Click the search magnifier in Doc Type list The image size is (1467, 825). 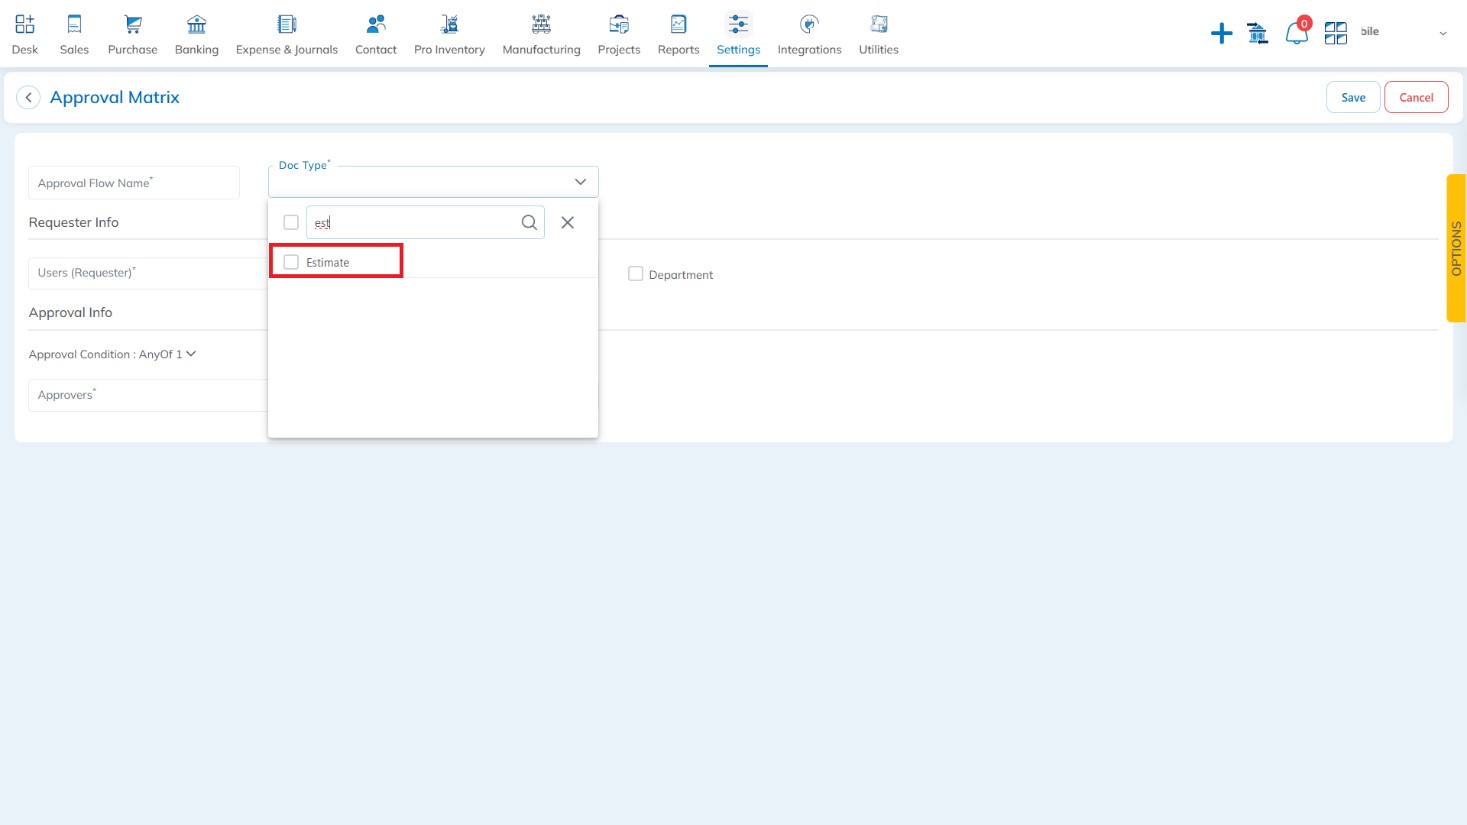[529, 223]
